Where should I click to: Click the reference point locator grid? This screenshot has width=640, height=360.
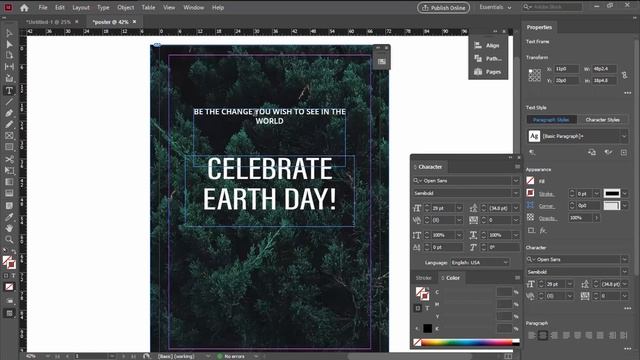tap(535, 75)
